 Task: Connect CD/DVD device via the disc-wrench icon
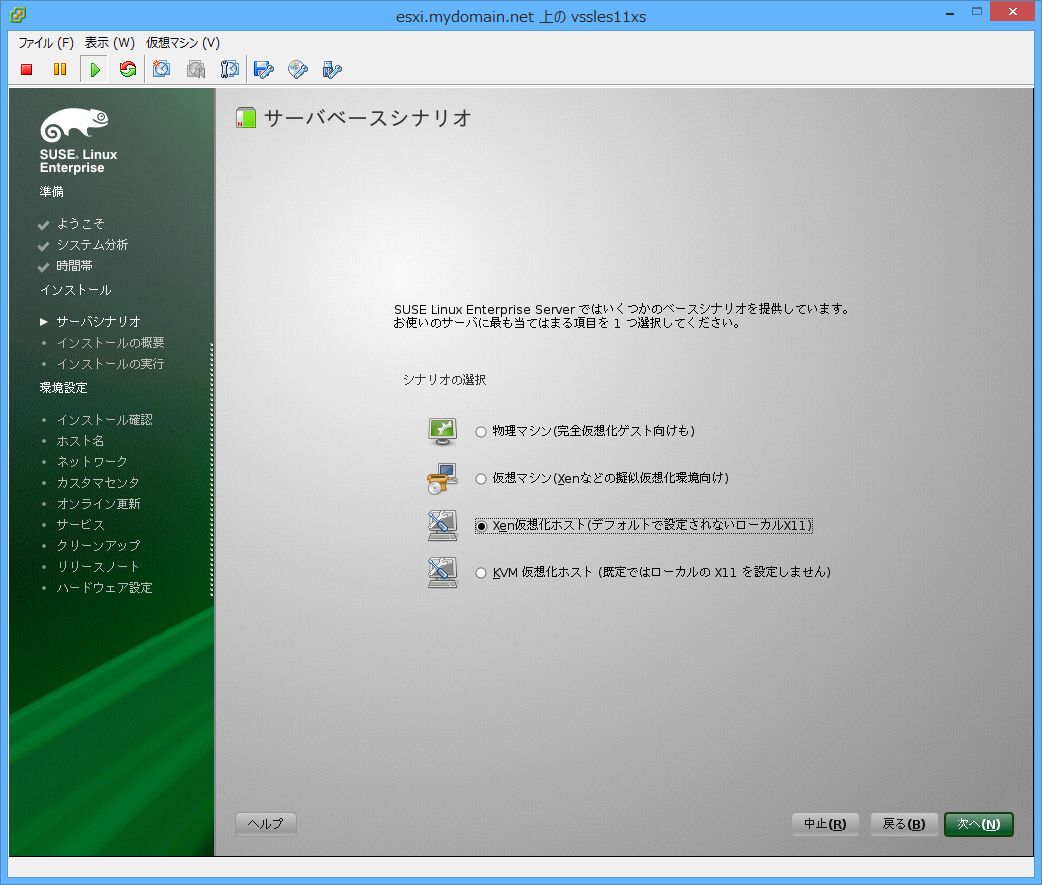coord(298,70)
